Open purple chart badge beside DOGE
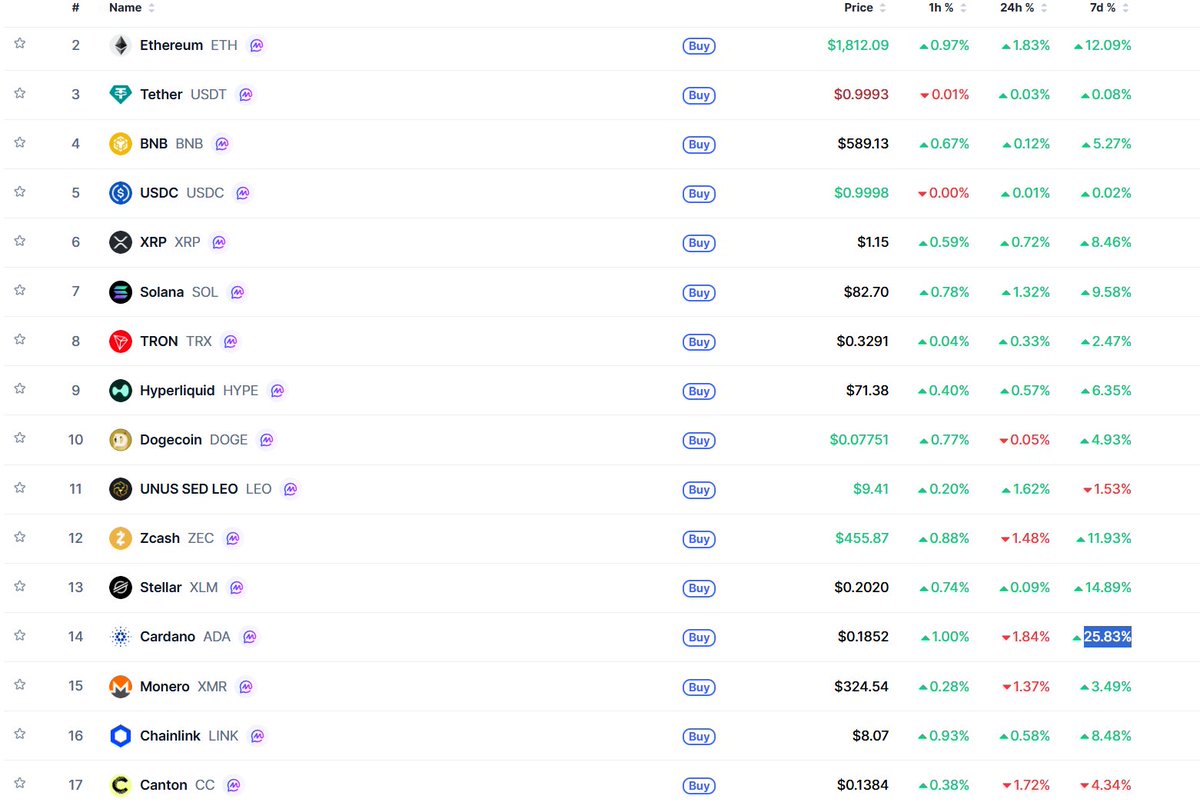 click(x=266, y=440)
